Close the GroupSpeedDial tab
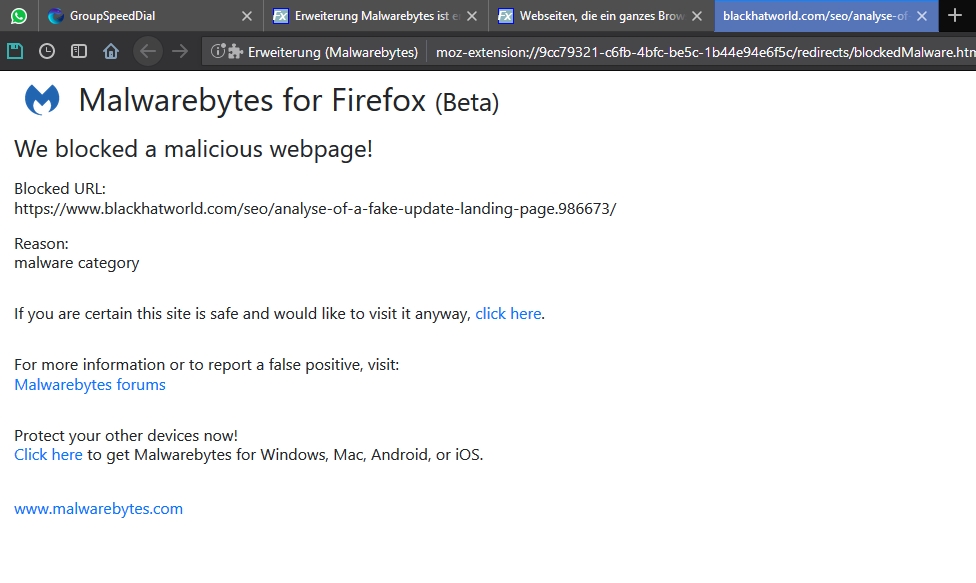 pyautogui.click(x=247, y=16)
